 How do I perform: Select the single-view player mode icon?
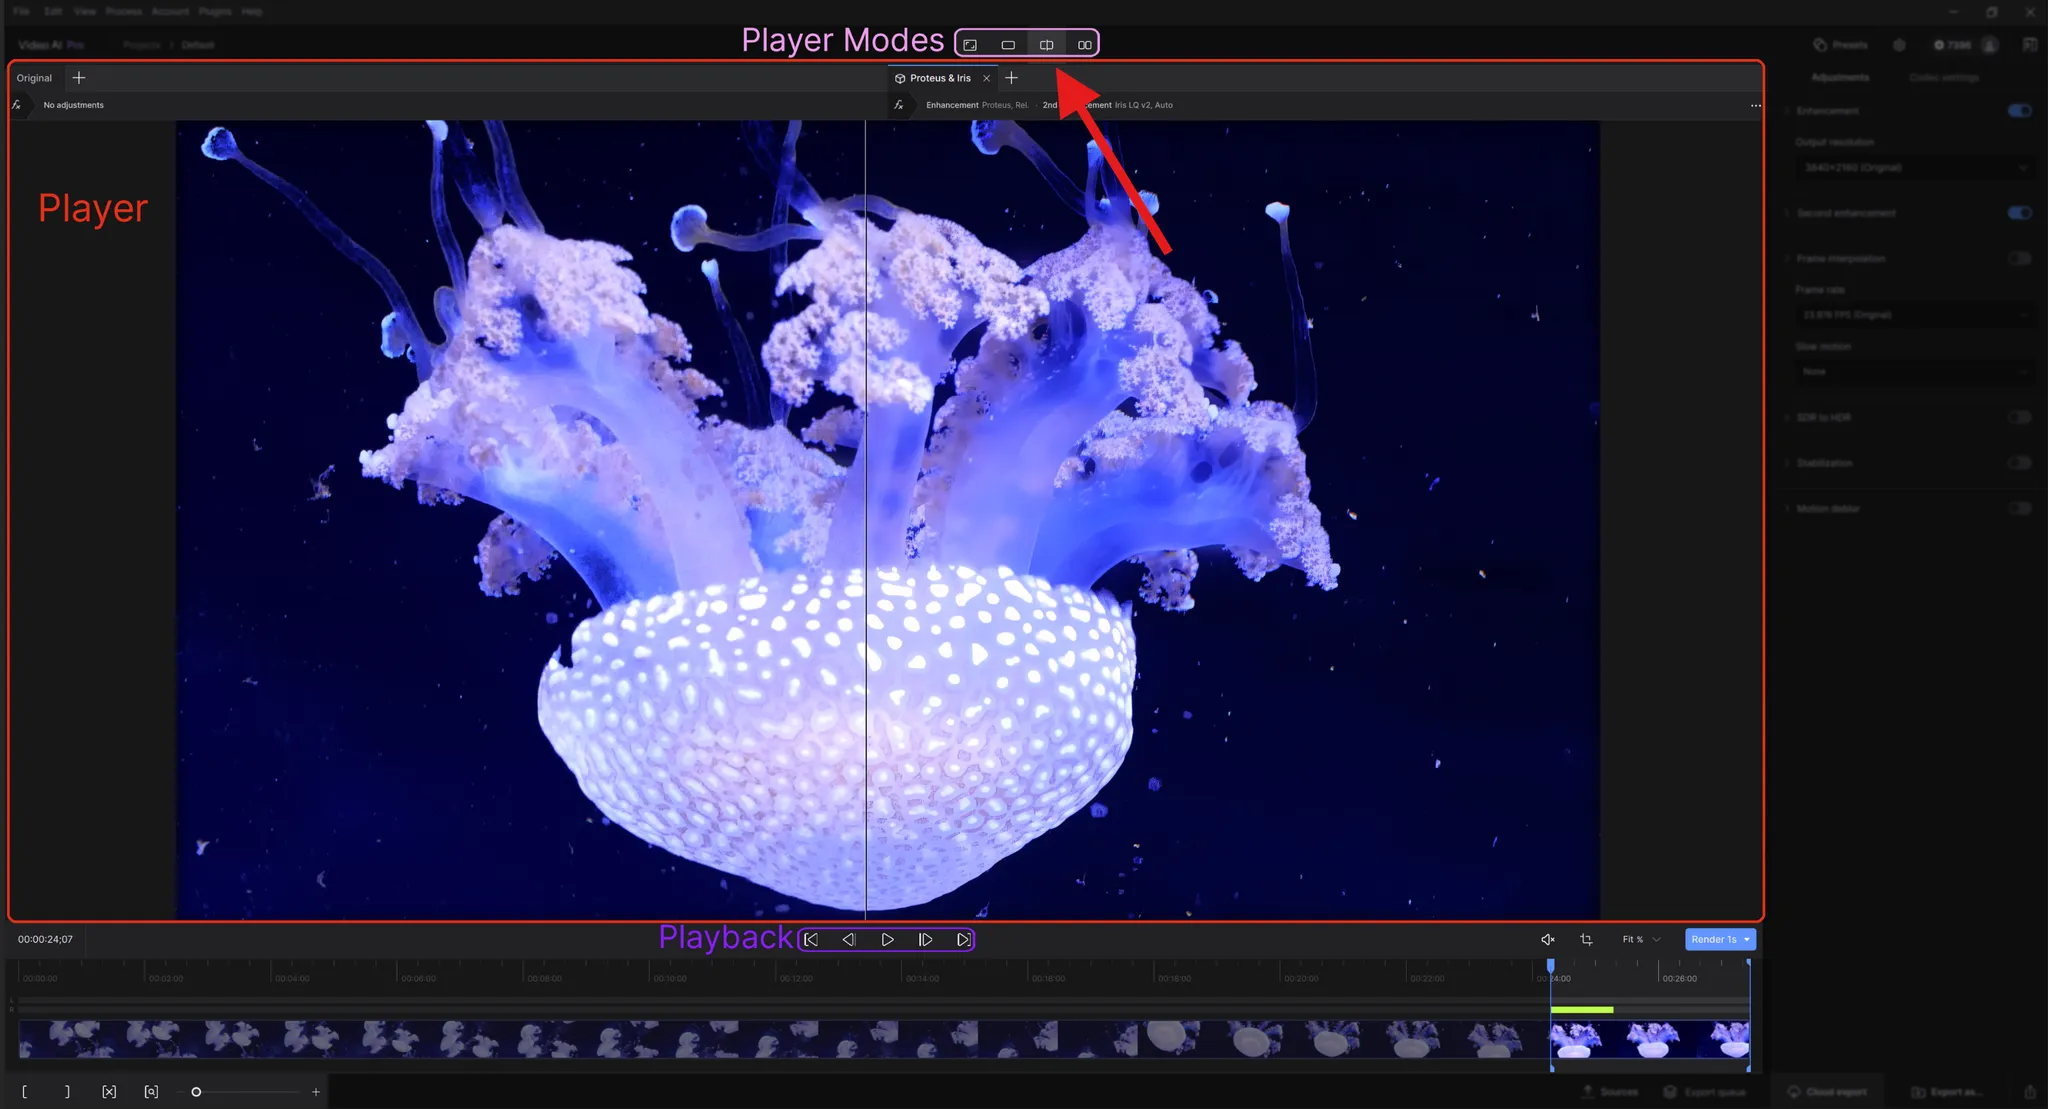pyautogui.click(x=1008, y=45)
